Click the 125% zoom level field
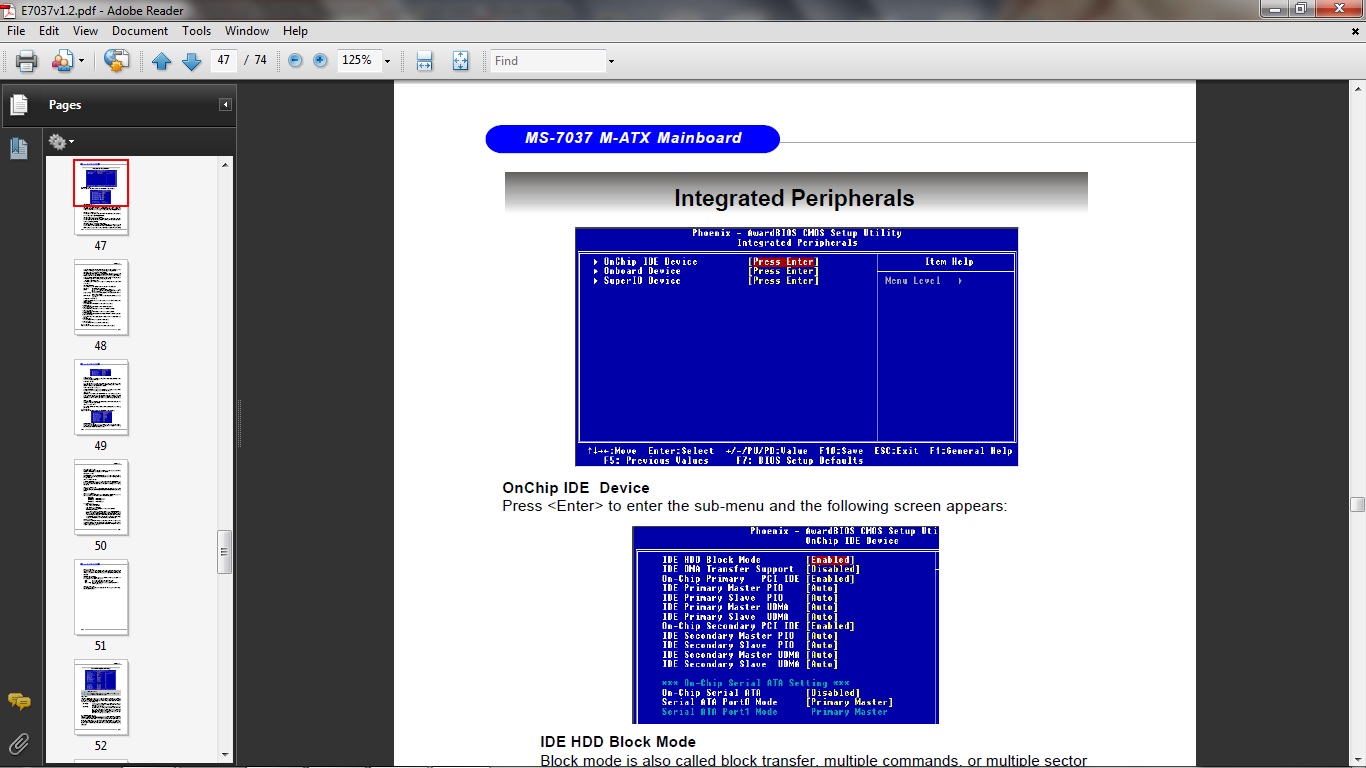Image resolution: width=1366 pixels, height=768 pixels. pyautogui.click(x=358, y=61)
